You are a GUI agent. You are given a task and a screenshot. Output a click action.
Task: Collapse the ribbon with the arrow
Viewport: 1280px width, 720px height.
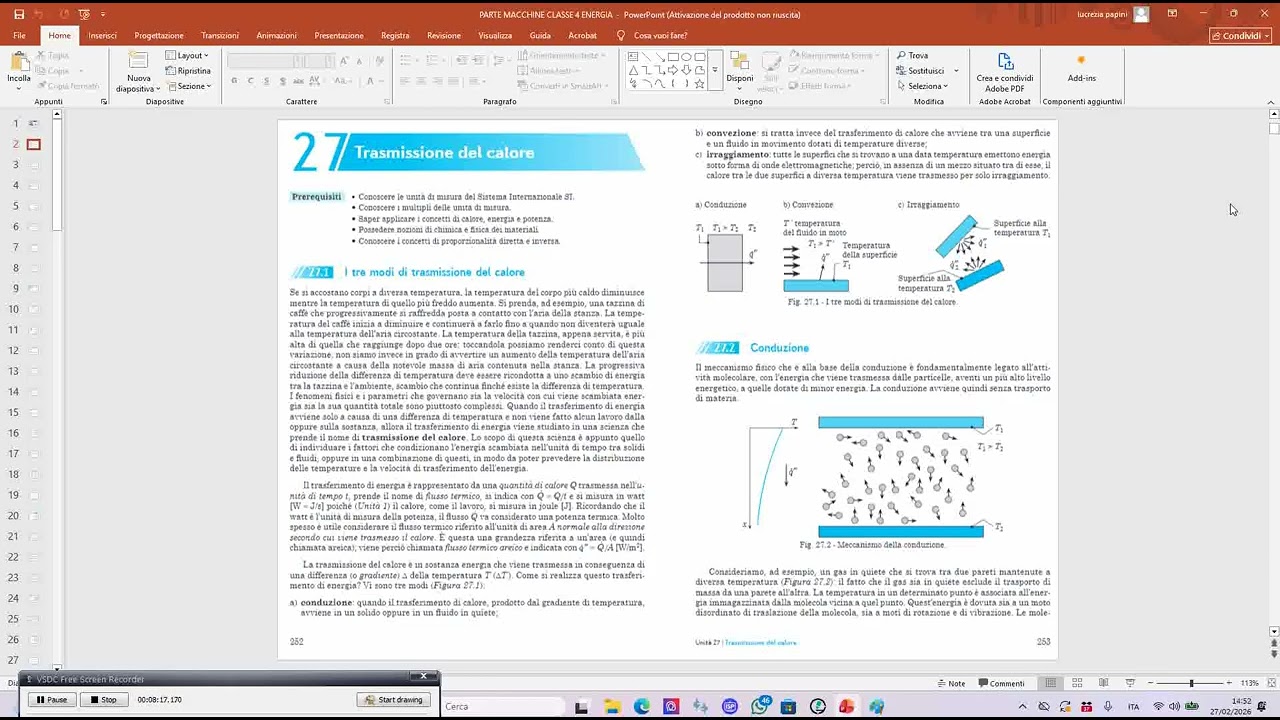coord(1269,101)
